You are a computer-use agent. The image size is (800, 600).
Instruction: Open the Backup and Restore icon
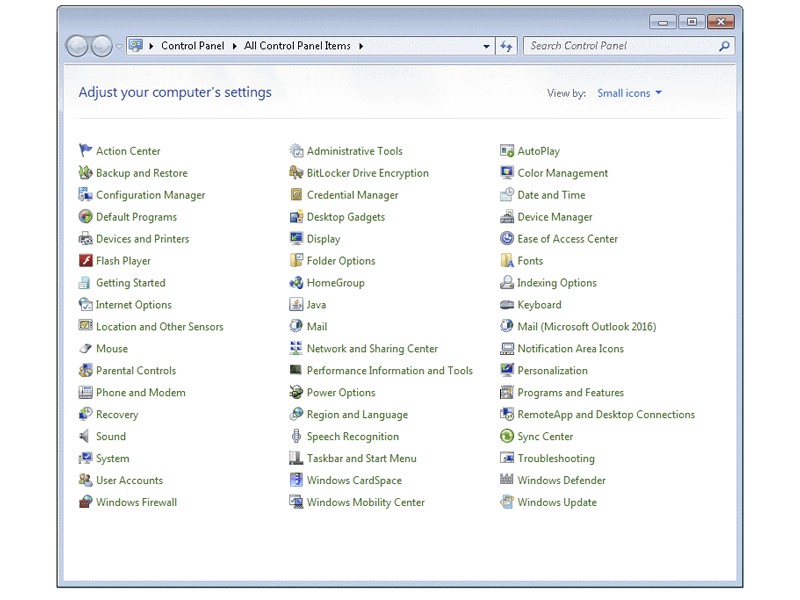point(85,172)
